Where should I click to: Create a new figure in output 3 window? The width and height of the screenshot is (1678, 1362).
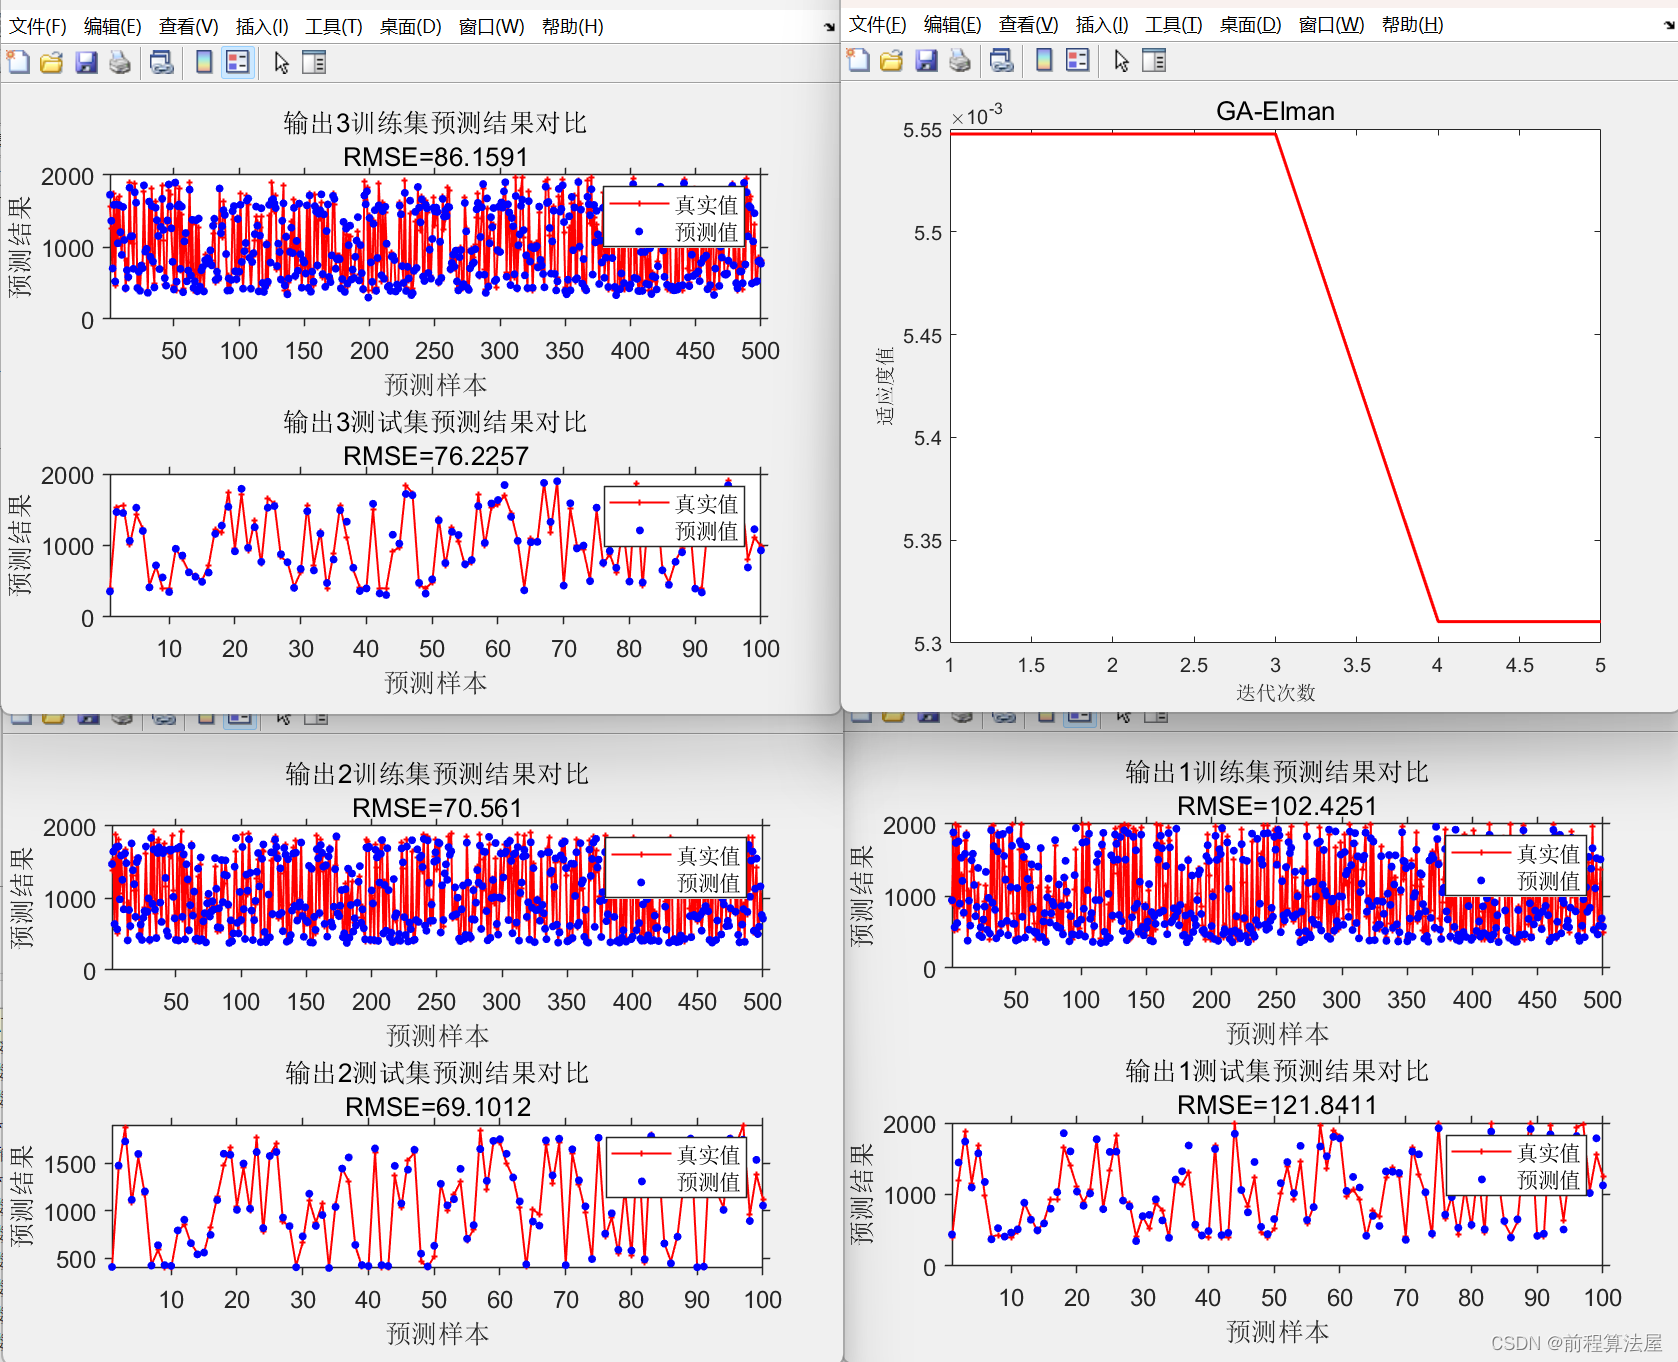tap(18, 62)
